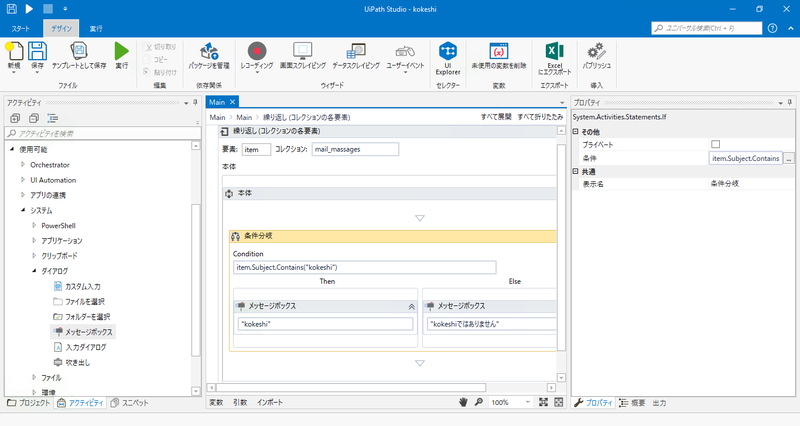Save as template with テンプレートとして保存
This screenshot has width=800, height=426.
coord(79,56)
